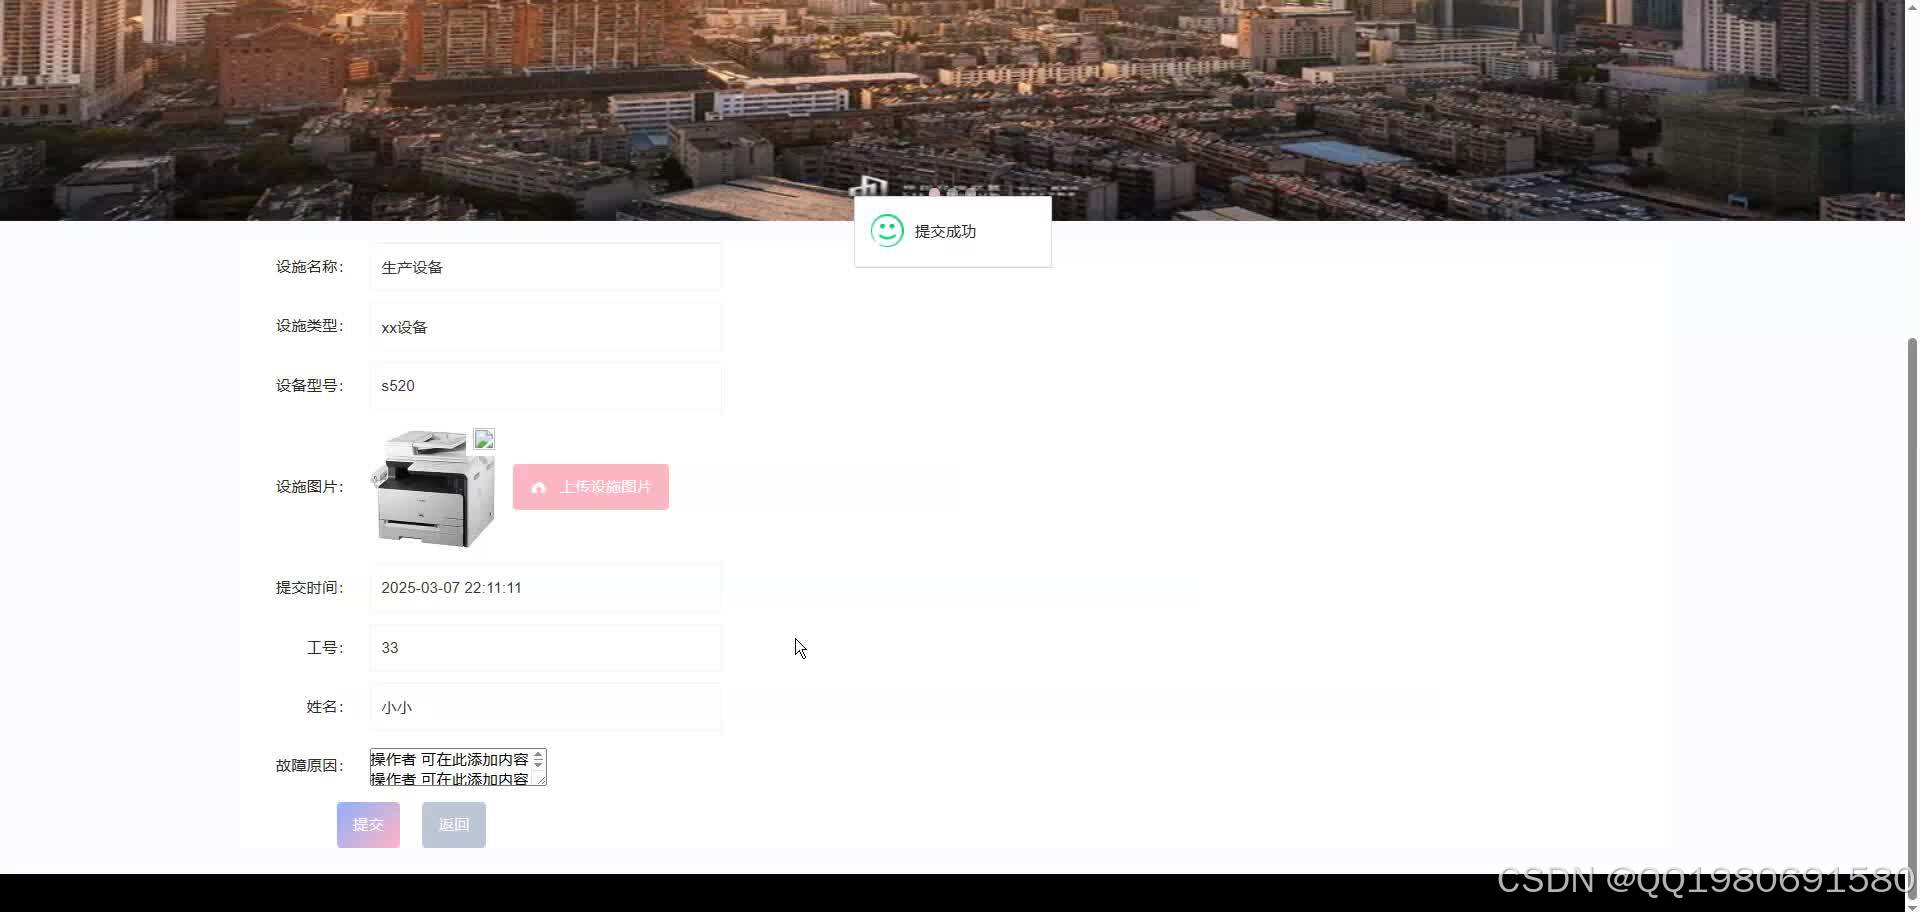Click the 提交 submit button
1920x912 pixels.
(x=368, y=825)
